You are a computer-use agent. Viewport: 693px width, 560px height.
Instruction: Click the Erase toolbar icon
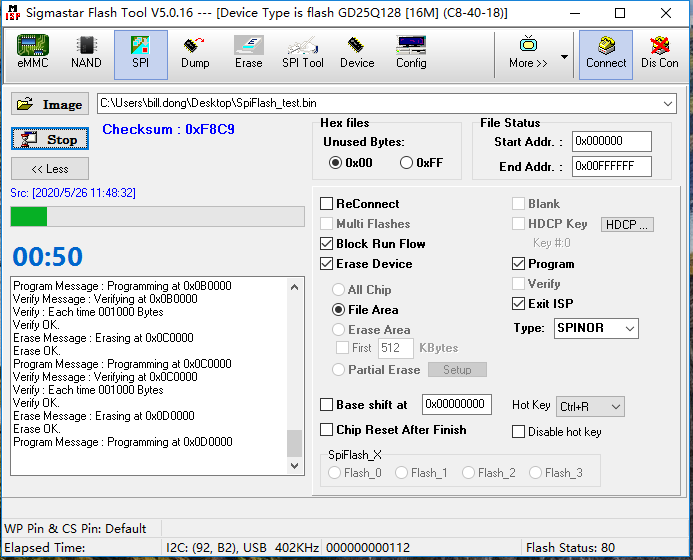248,52
